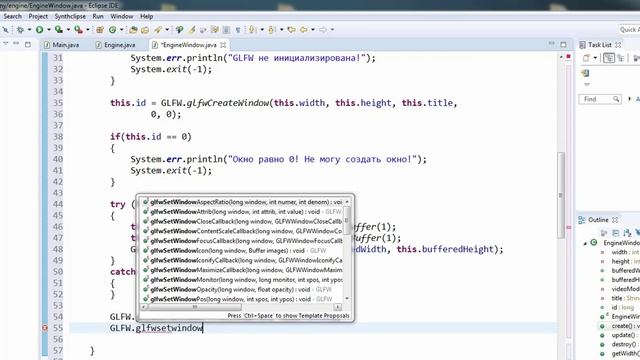Choose the glfwSetWindowIcon proposal

coord(242,251)
